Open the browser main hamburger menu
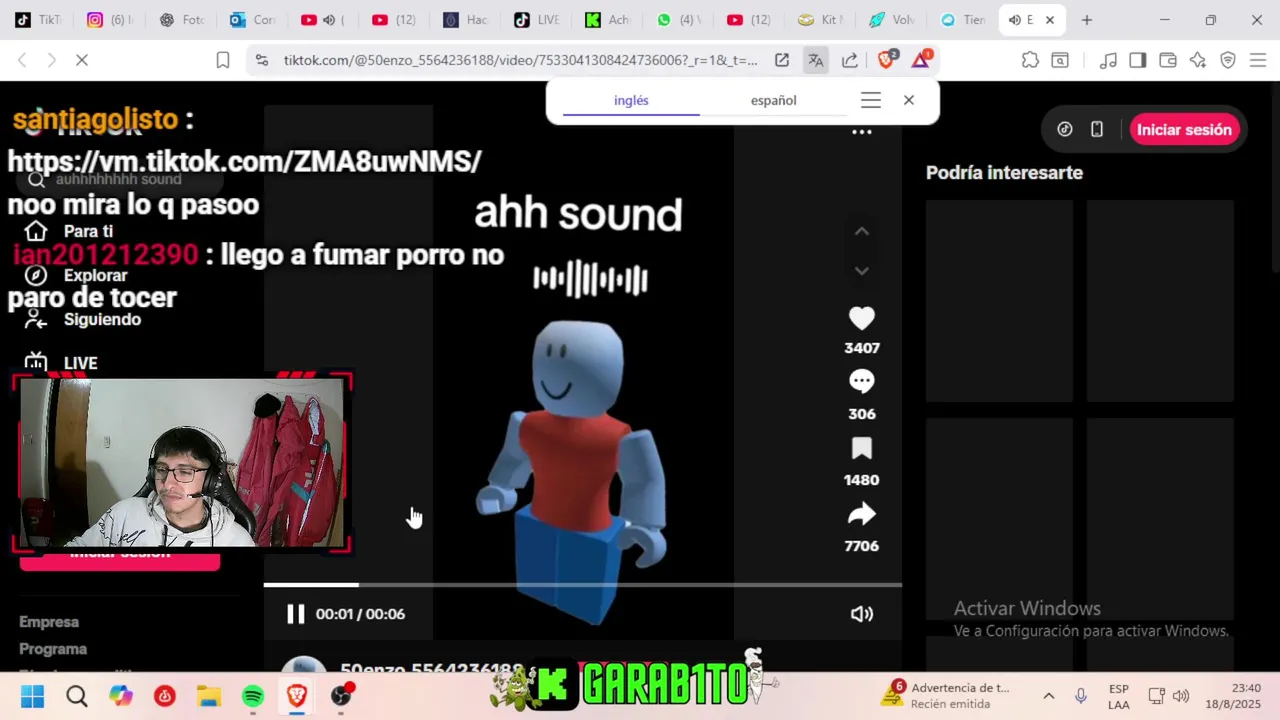The width and height of the screenshot is (1280, 720). [x=1258, y=60]
